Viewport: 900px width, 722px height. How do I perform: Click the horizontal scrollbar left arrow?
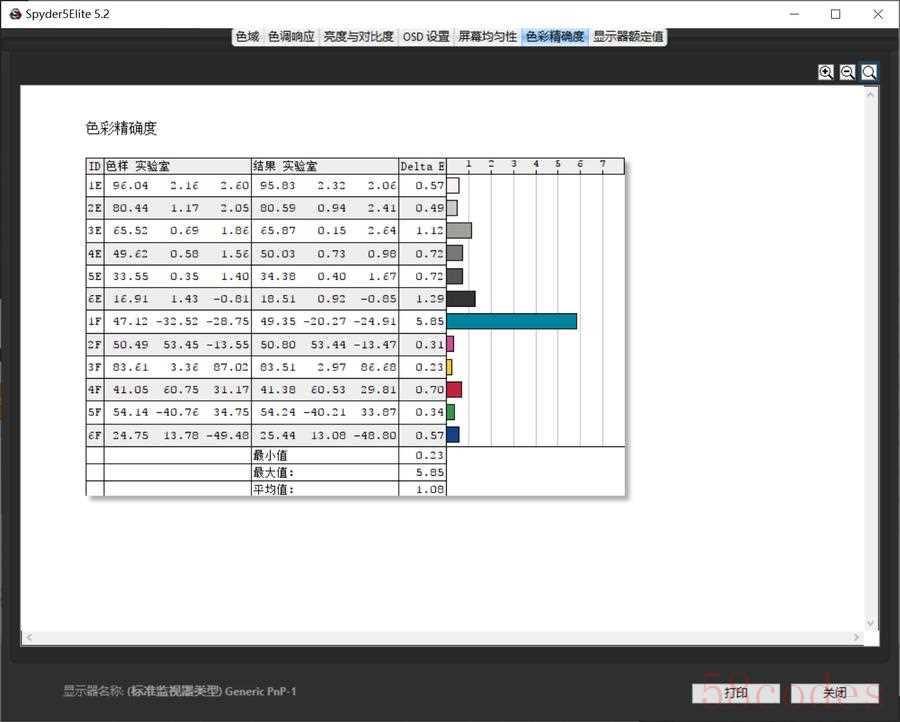click(29, 638)
